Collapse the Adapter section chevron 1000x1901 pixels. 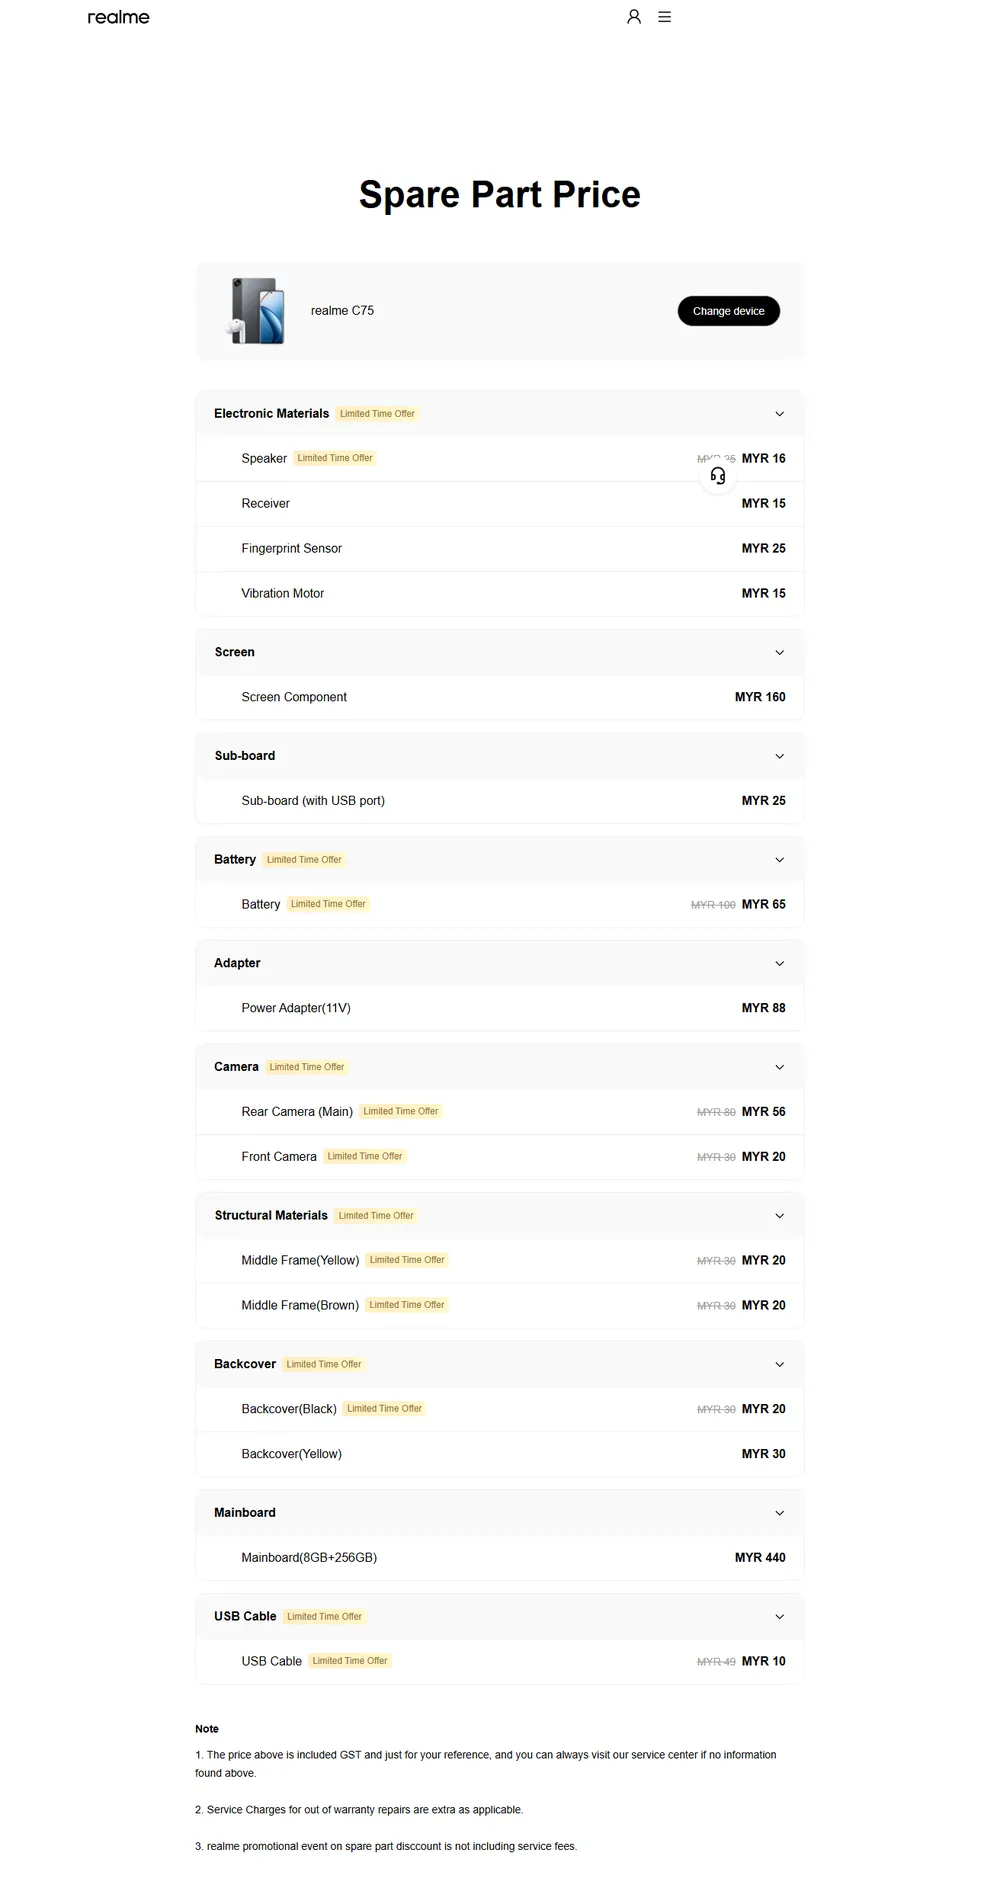[780, 964]
